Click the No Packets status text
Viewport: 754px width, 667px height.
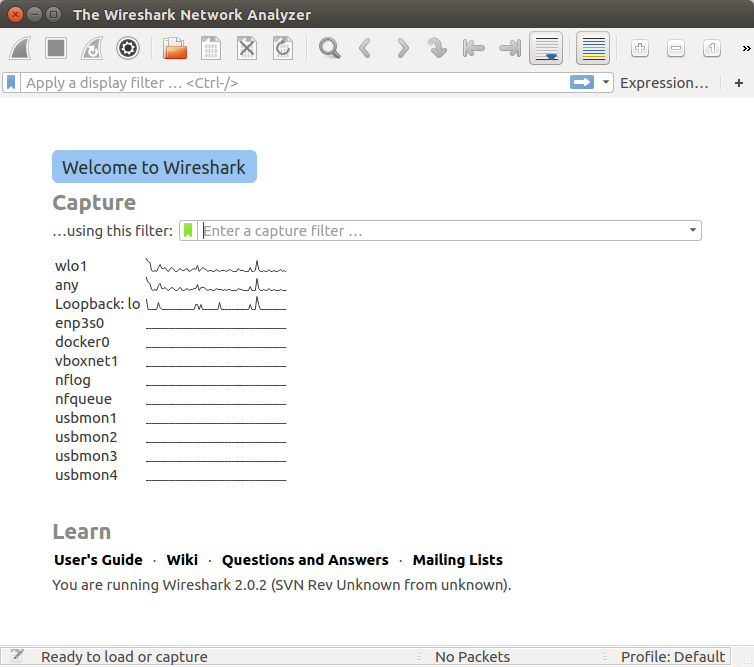pyautogui.click(x=472, y=656)
